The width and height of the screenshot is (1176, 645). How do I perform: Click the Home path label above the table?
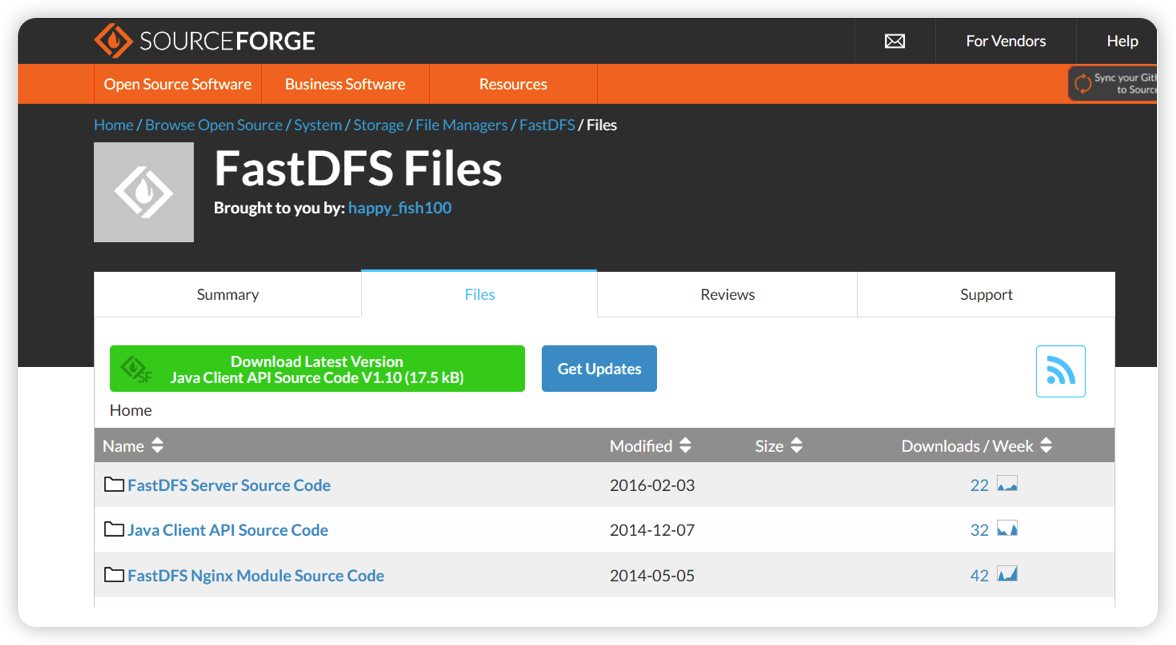130,410
